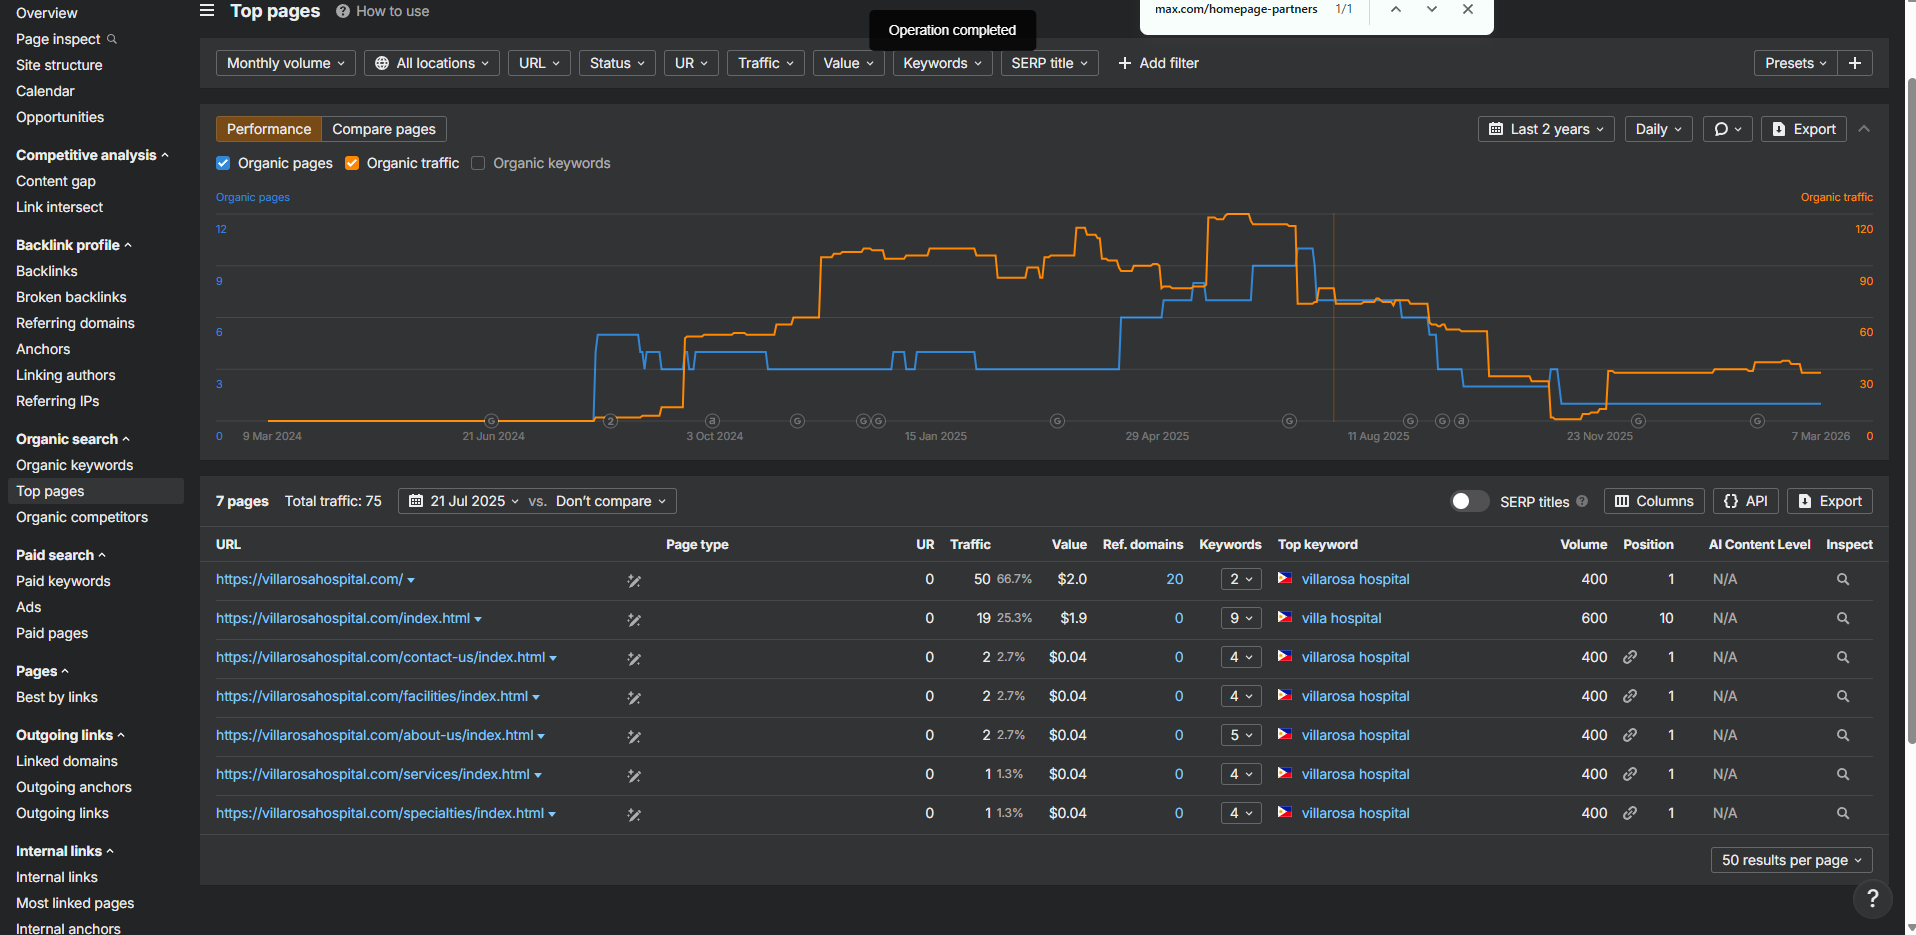Click the hamburger menu icon beside Top pages
The width and height of the screenshot is (1916, 935).
click(207, 11)
